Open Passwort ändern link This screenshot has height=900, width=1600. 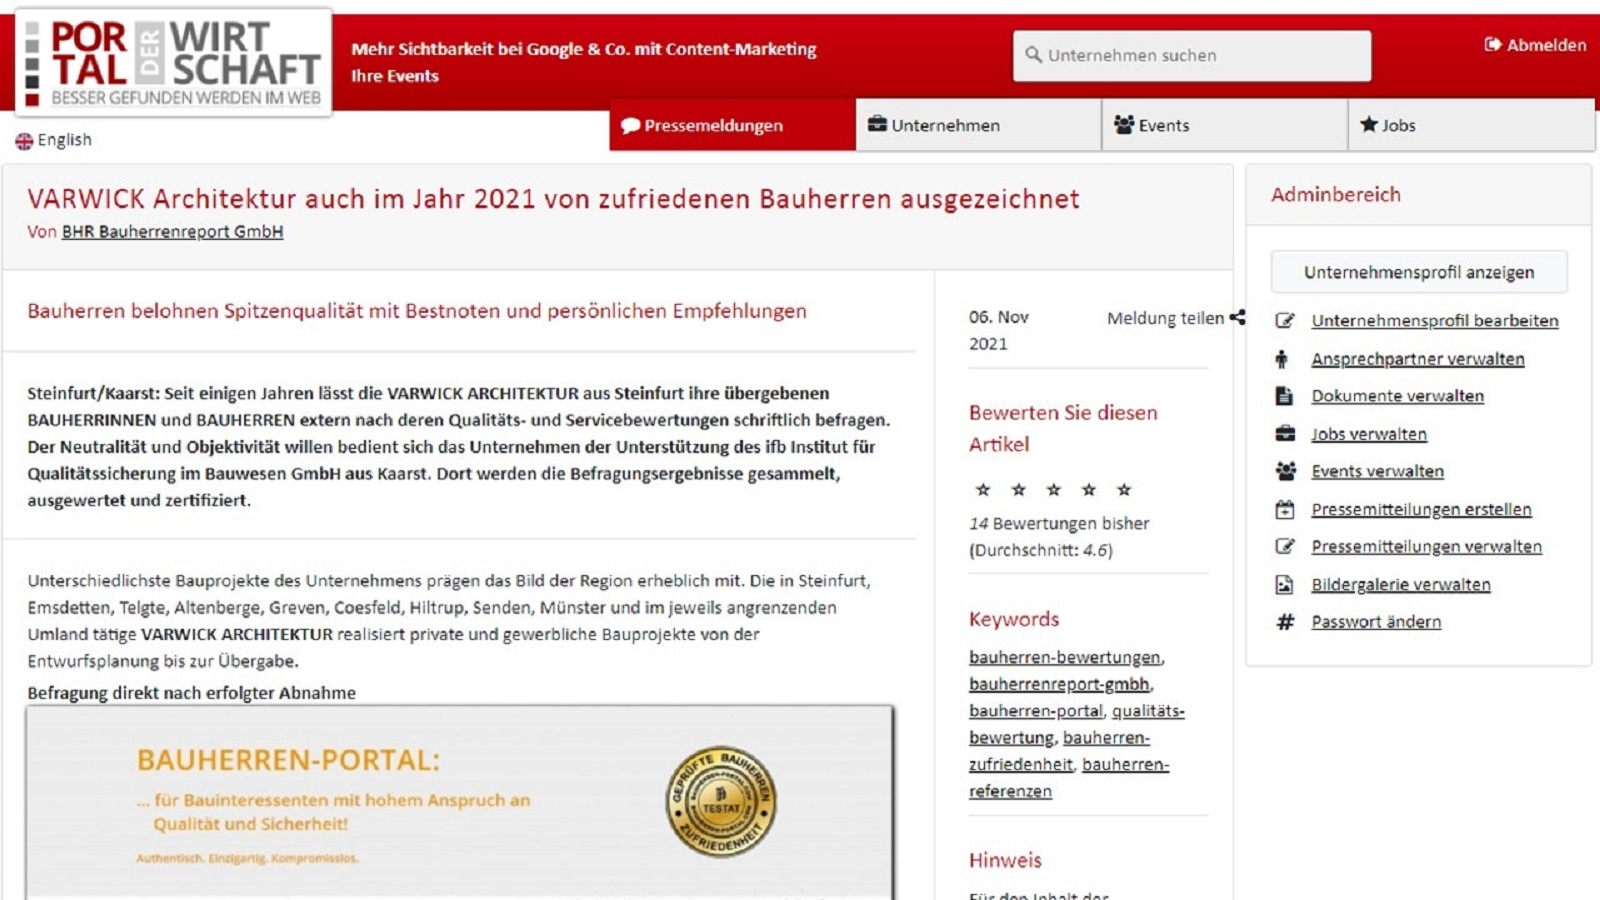point(1376,622)
